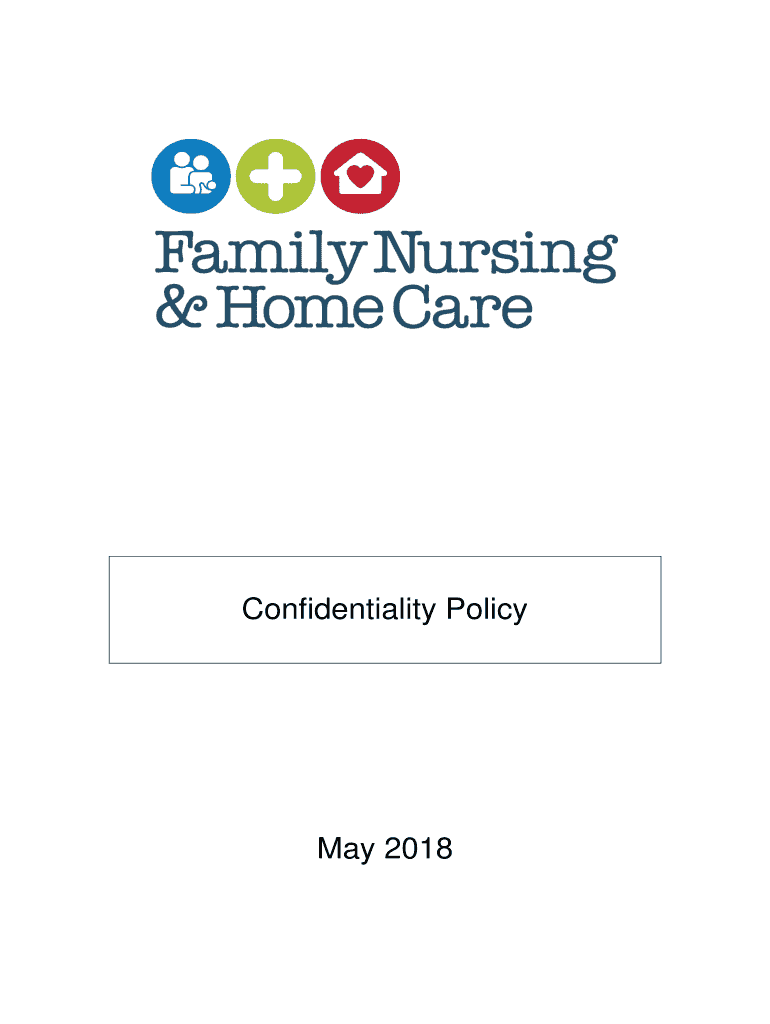Click the word "Confidentiality" in the title

pyautogui.click(x=339, y=609)
